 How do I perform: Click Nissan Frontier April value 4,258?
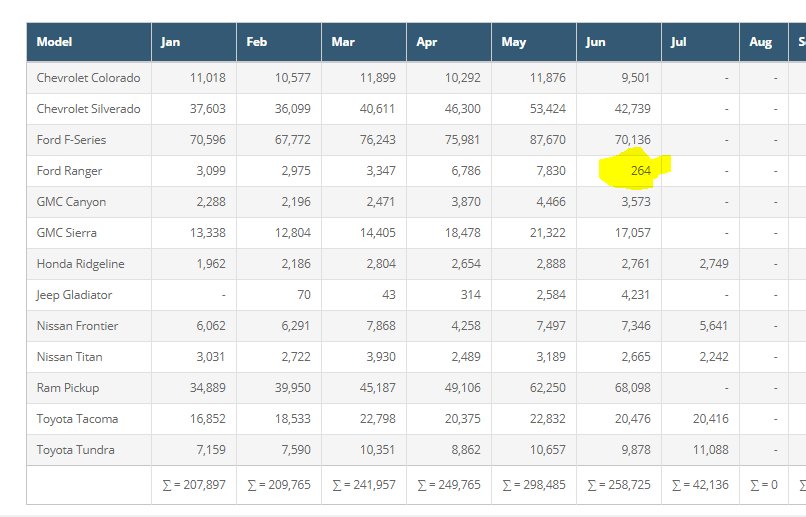pos(466,326)
